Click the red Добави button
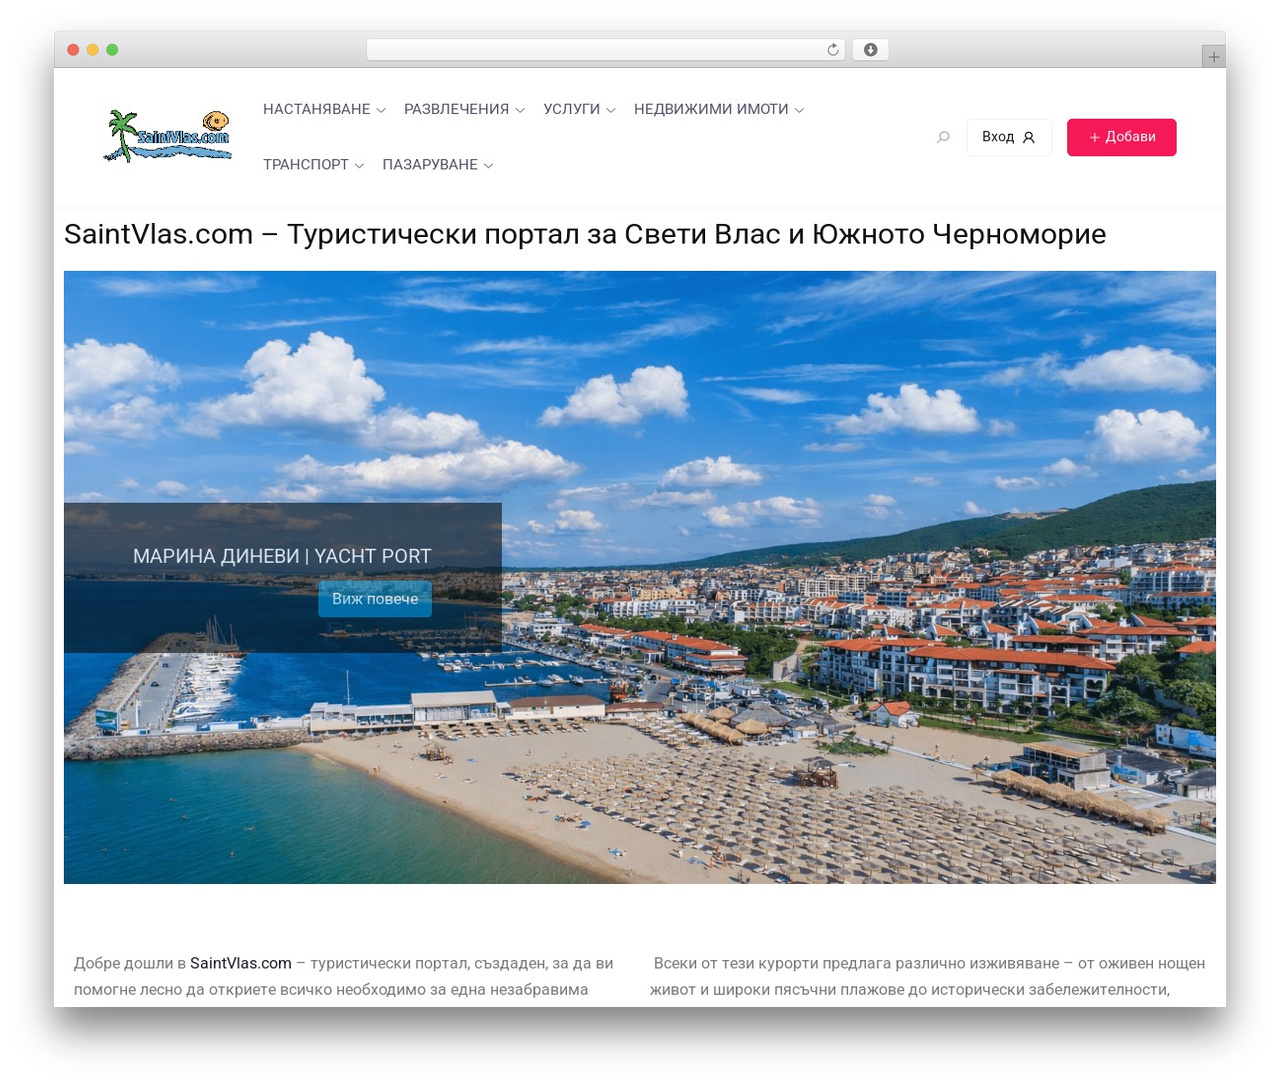The width and height of the screenshot is (1280, 1084). [1122, 137]
